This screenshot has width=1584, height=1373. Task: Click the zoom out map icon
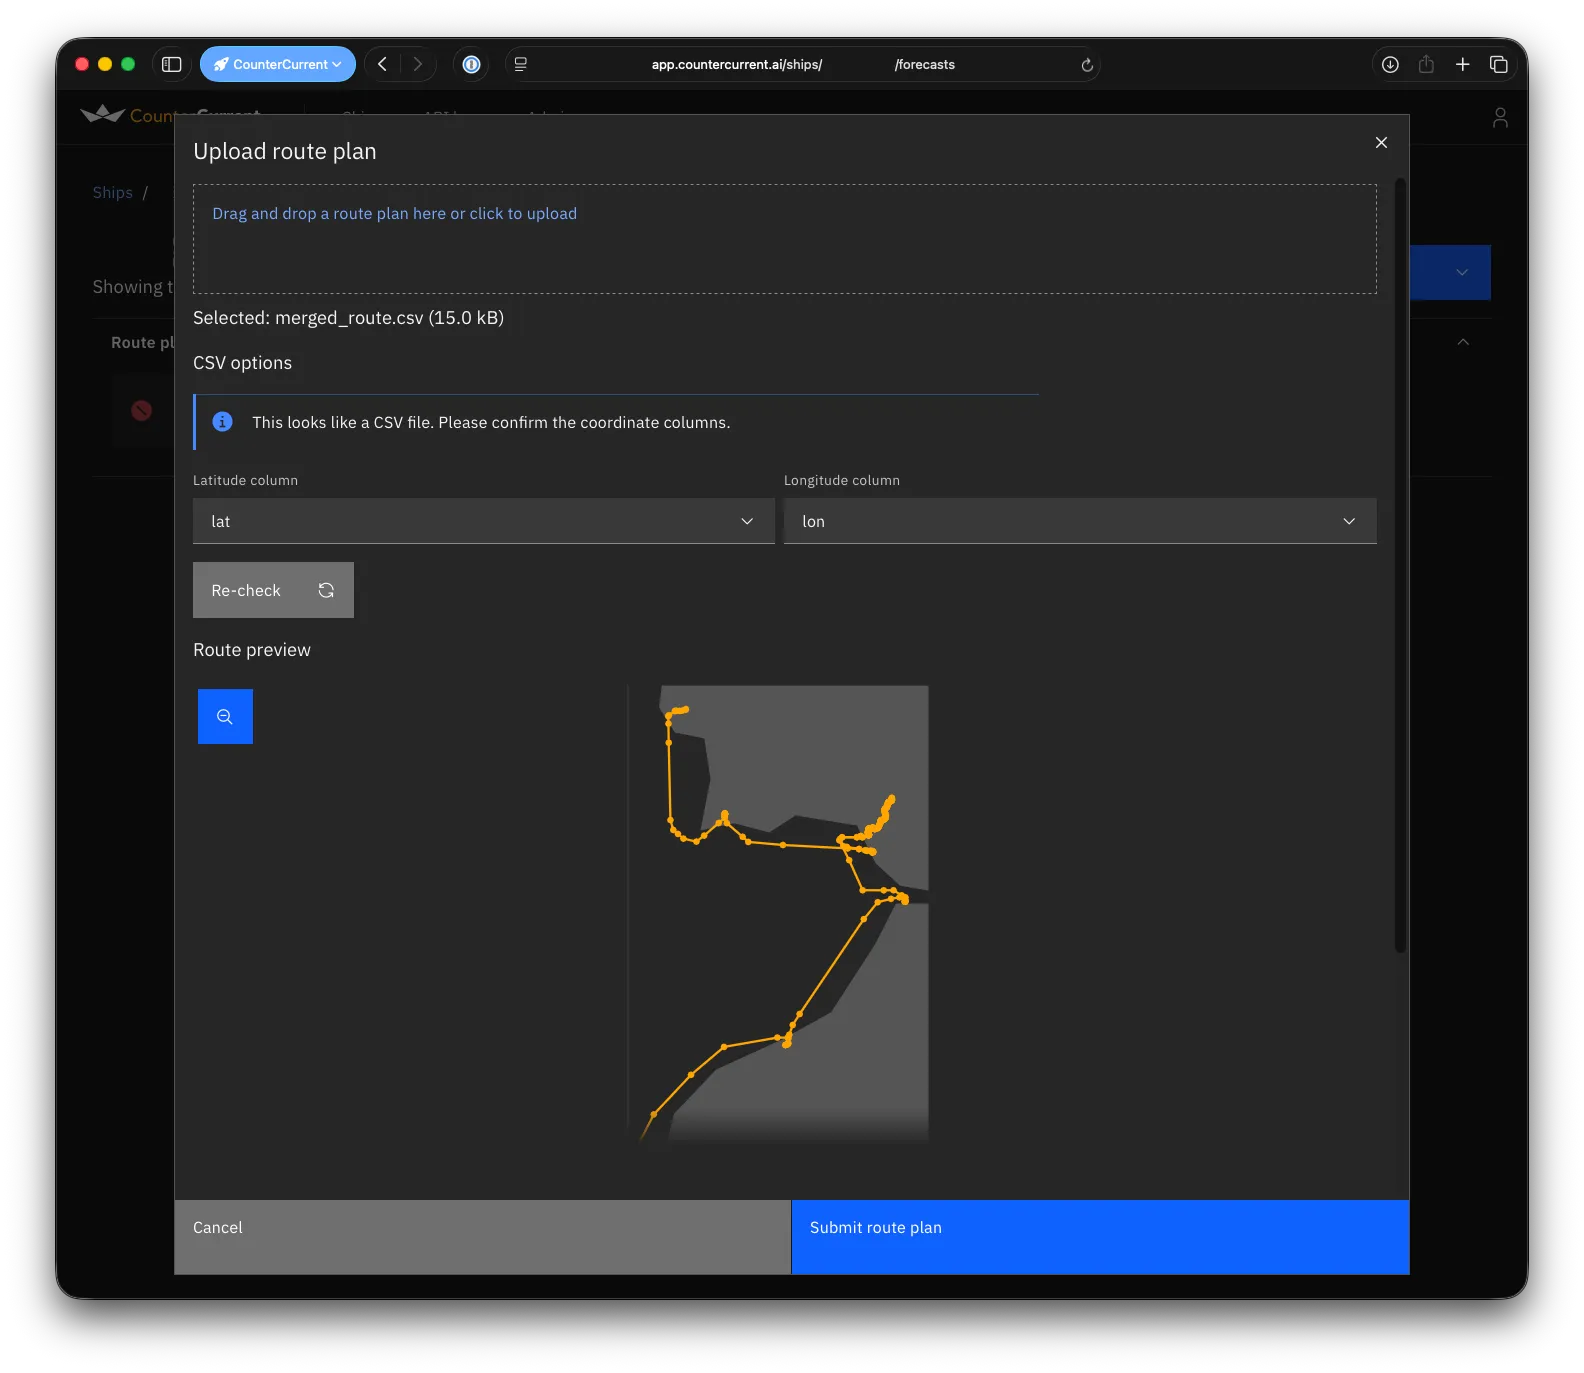coord(225,716)
